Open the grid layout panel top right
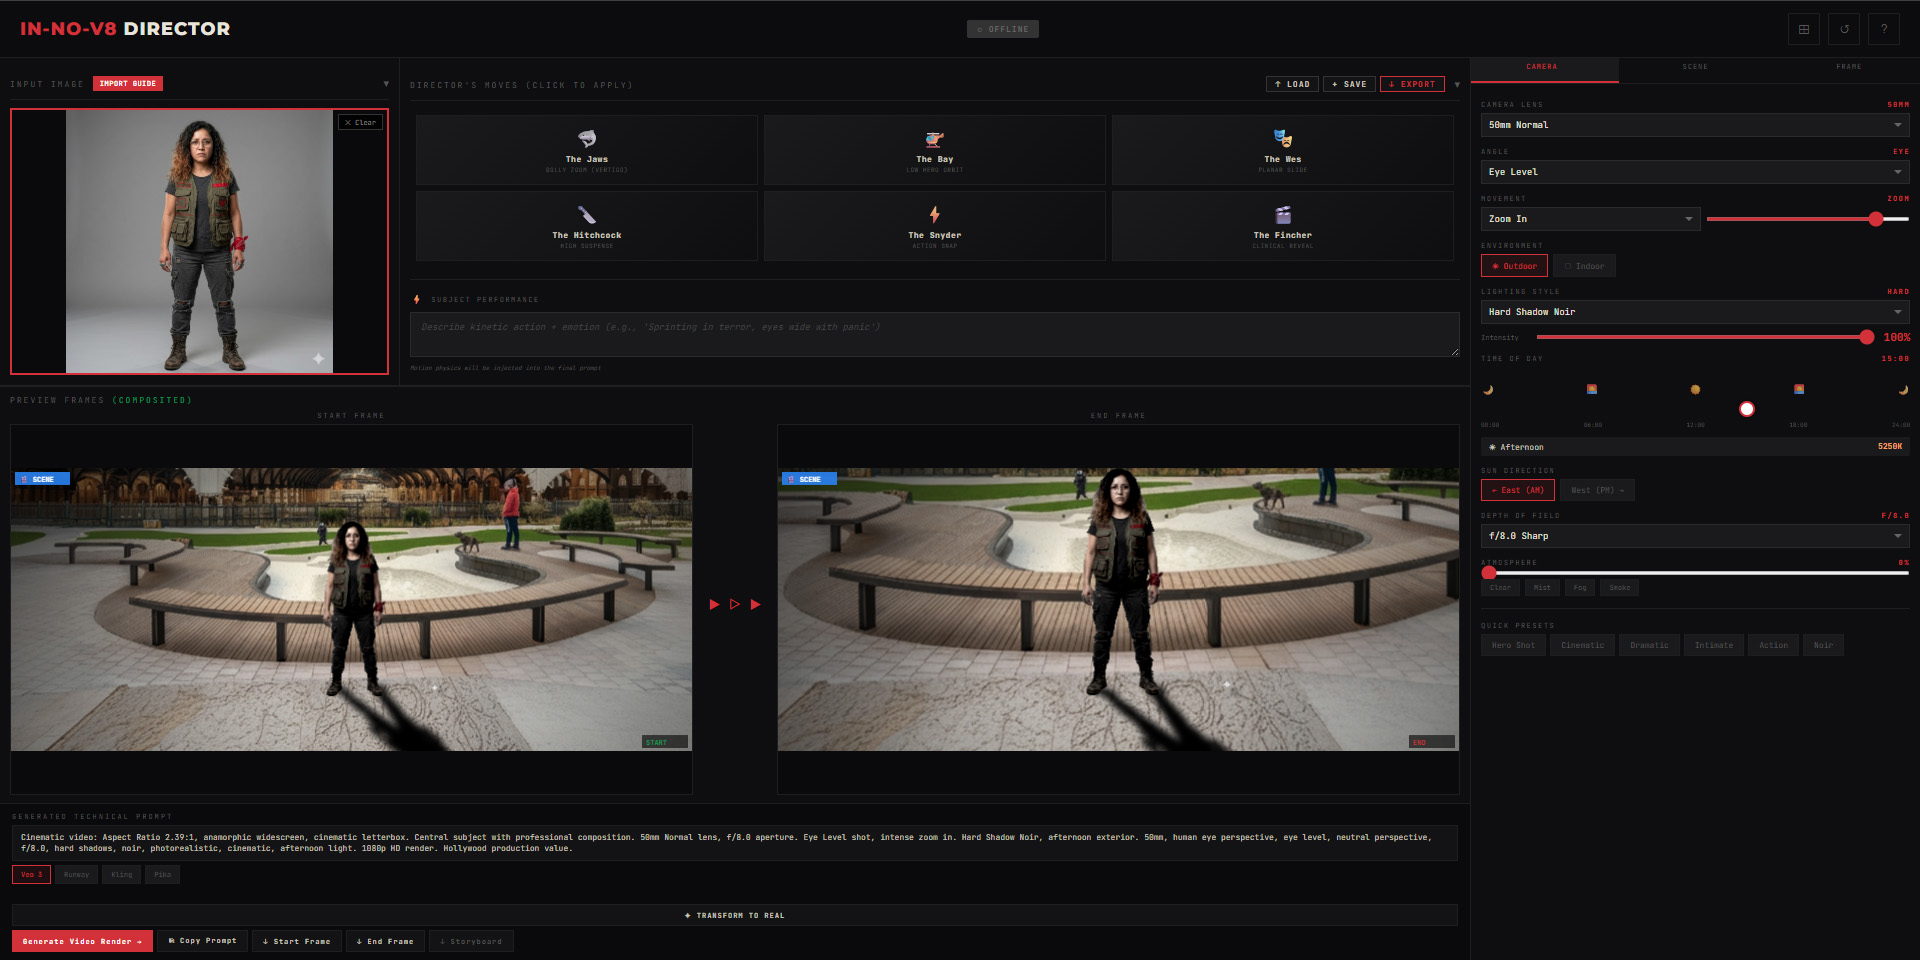This screenshot has height=960, width=1920. coord(1803,28)
